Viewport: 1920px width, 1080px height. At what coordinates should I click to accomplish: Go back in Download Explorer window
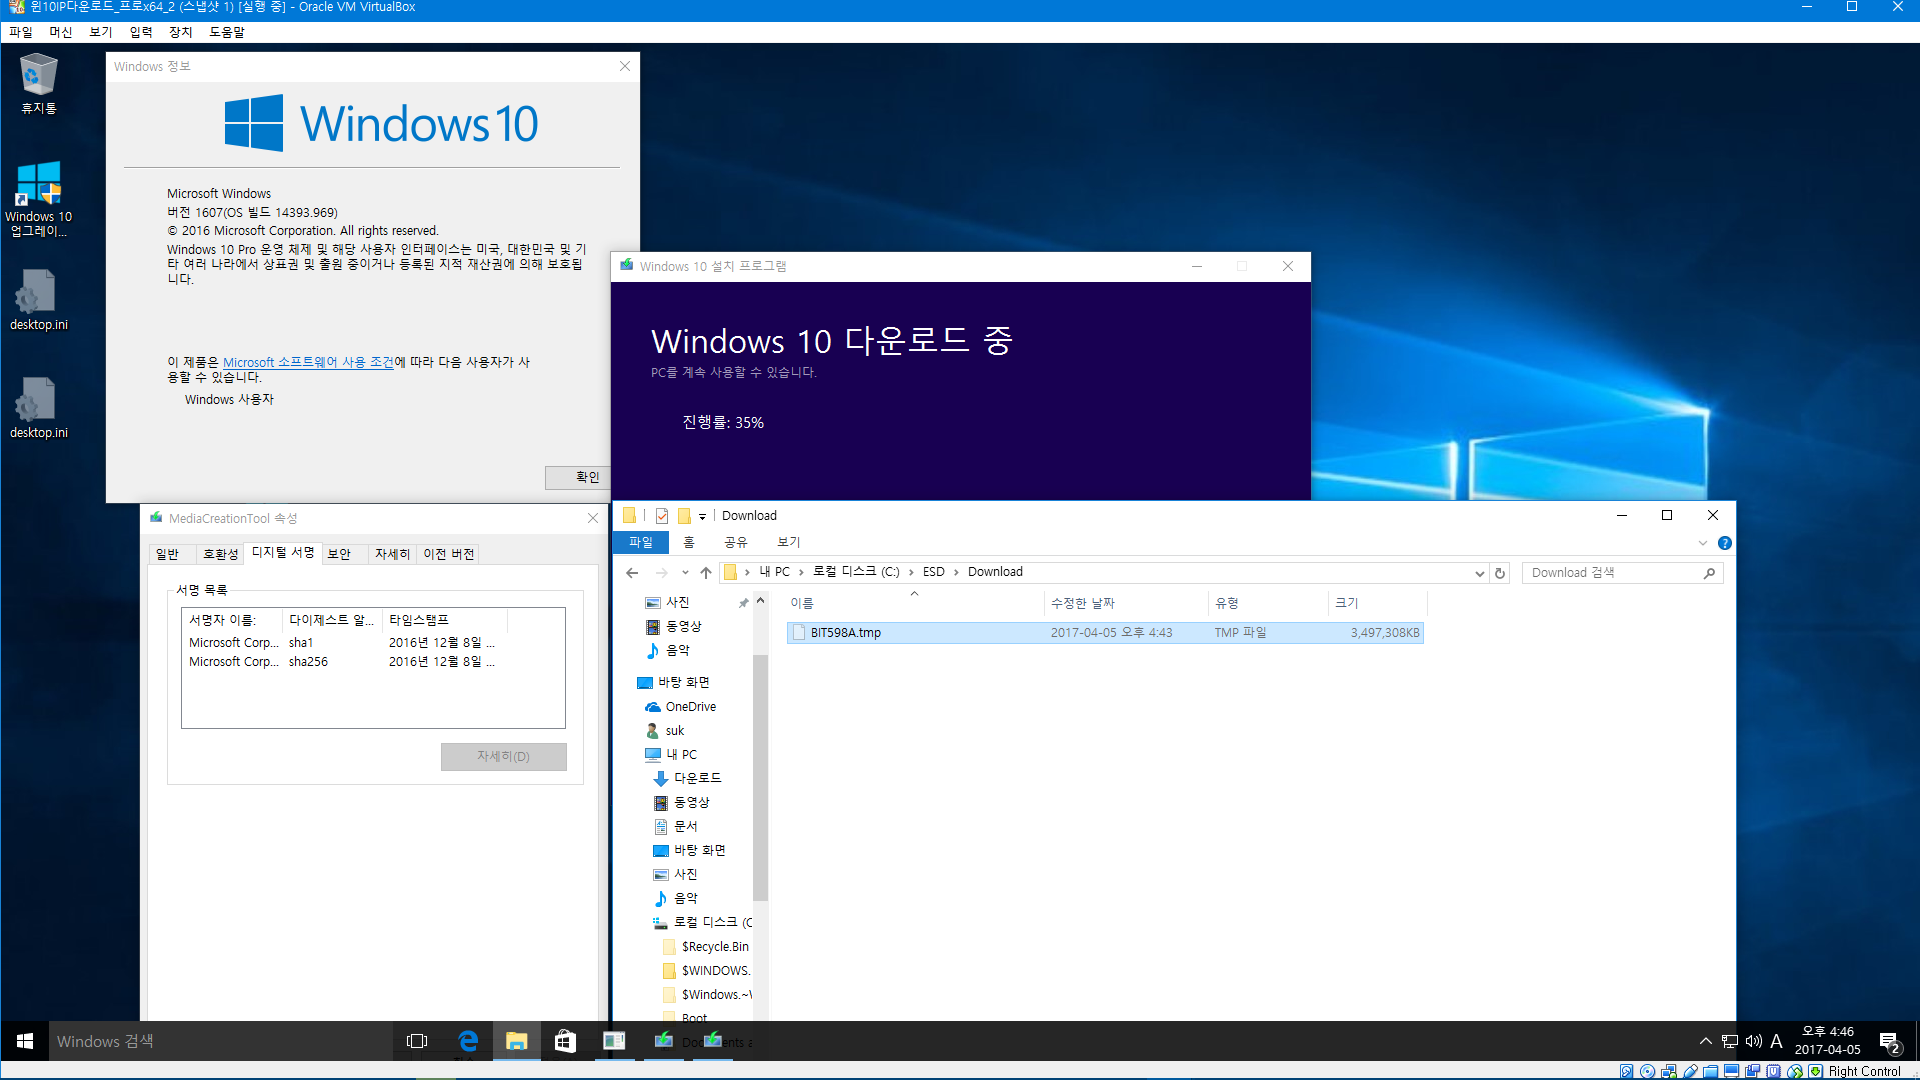(632, 573)
